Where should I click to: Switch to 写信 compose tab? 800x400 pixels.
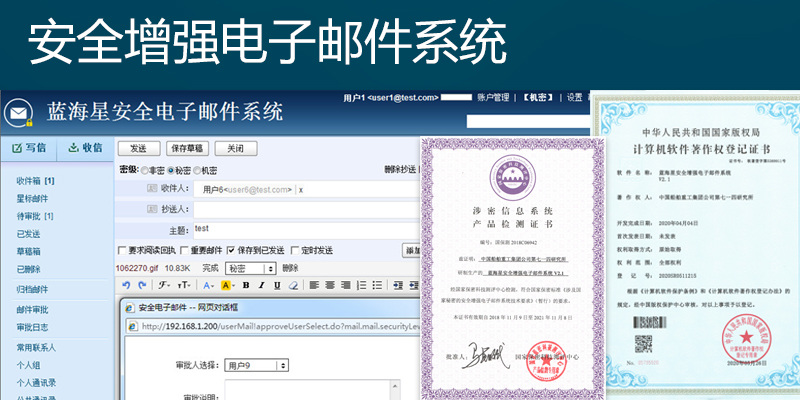[x=28, y=148]
